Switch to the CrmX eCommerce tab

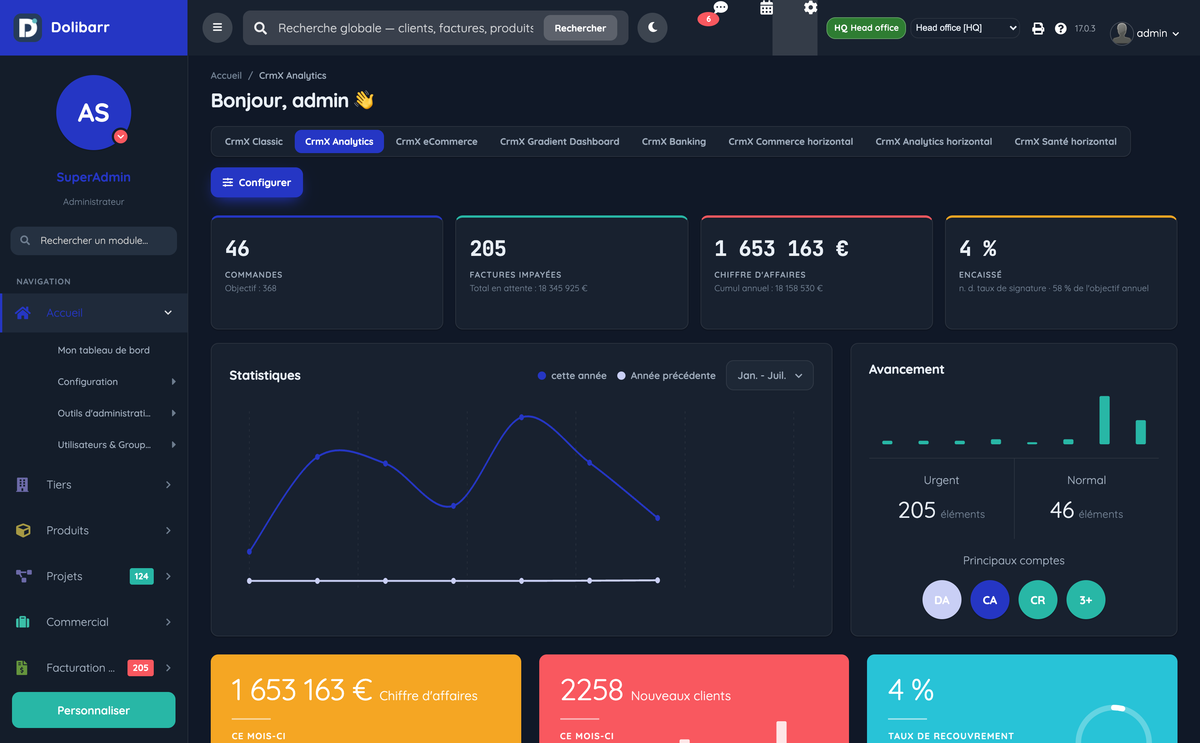click(x=436, y=141)
